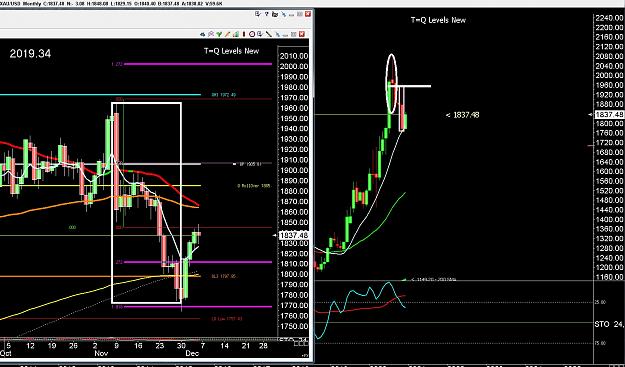Image resolution: width=625 pixels, height=367 pixels.
Task: Click the cyan R3 horizontal line
Action: [x=100, y=95]
